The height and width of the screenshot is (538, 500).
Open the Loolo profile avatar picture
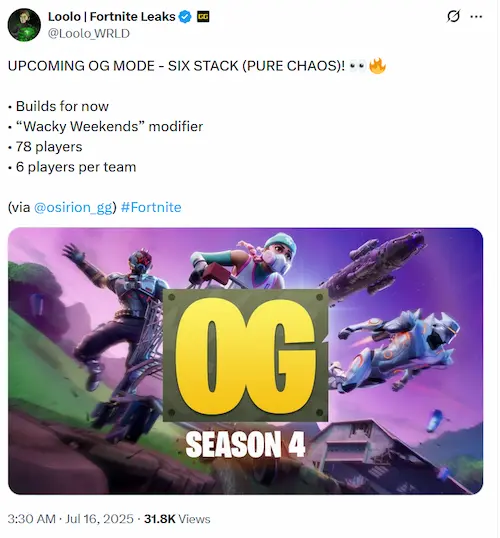pyautogui.click(x=24, y=25)
